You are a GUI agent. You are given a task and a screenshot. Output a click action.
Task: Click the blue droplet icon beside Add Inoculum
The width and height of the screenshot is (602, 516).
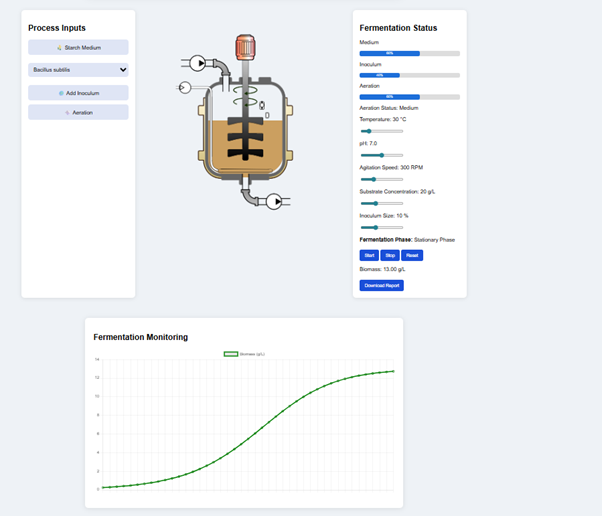tap(61, 93)
